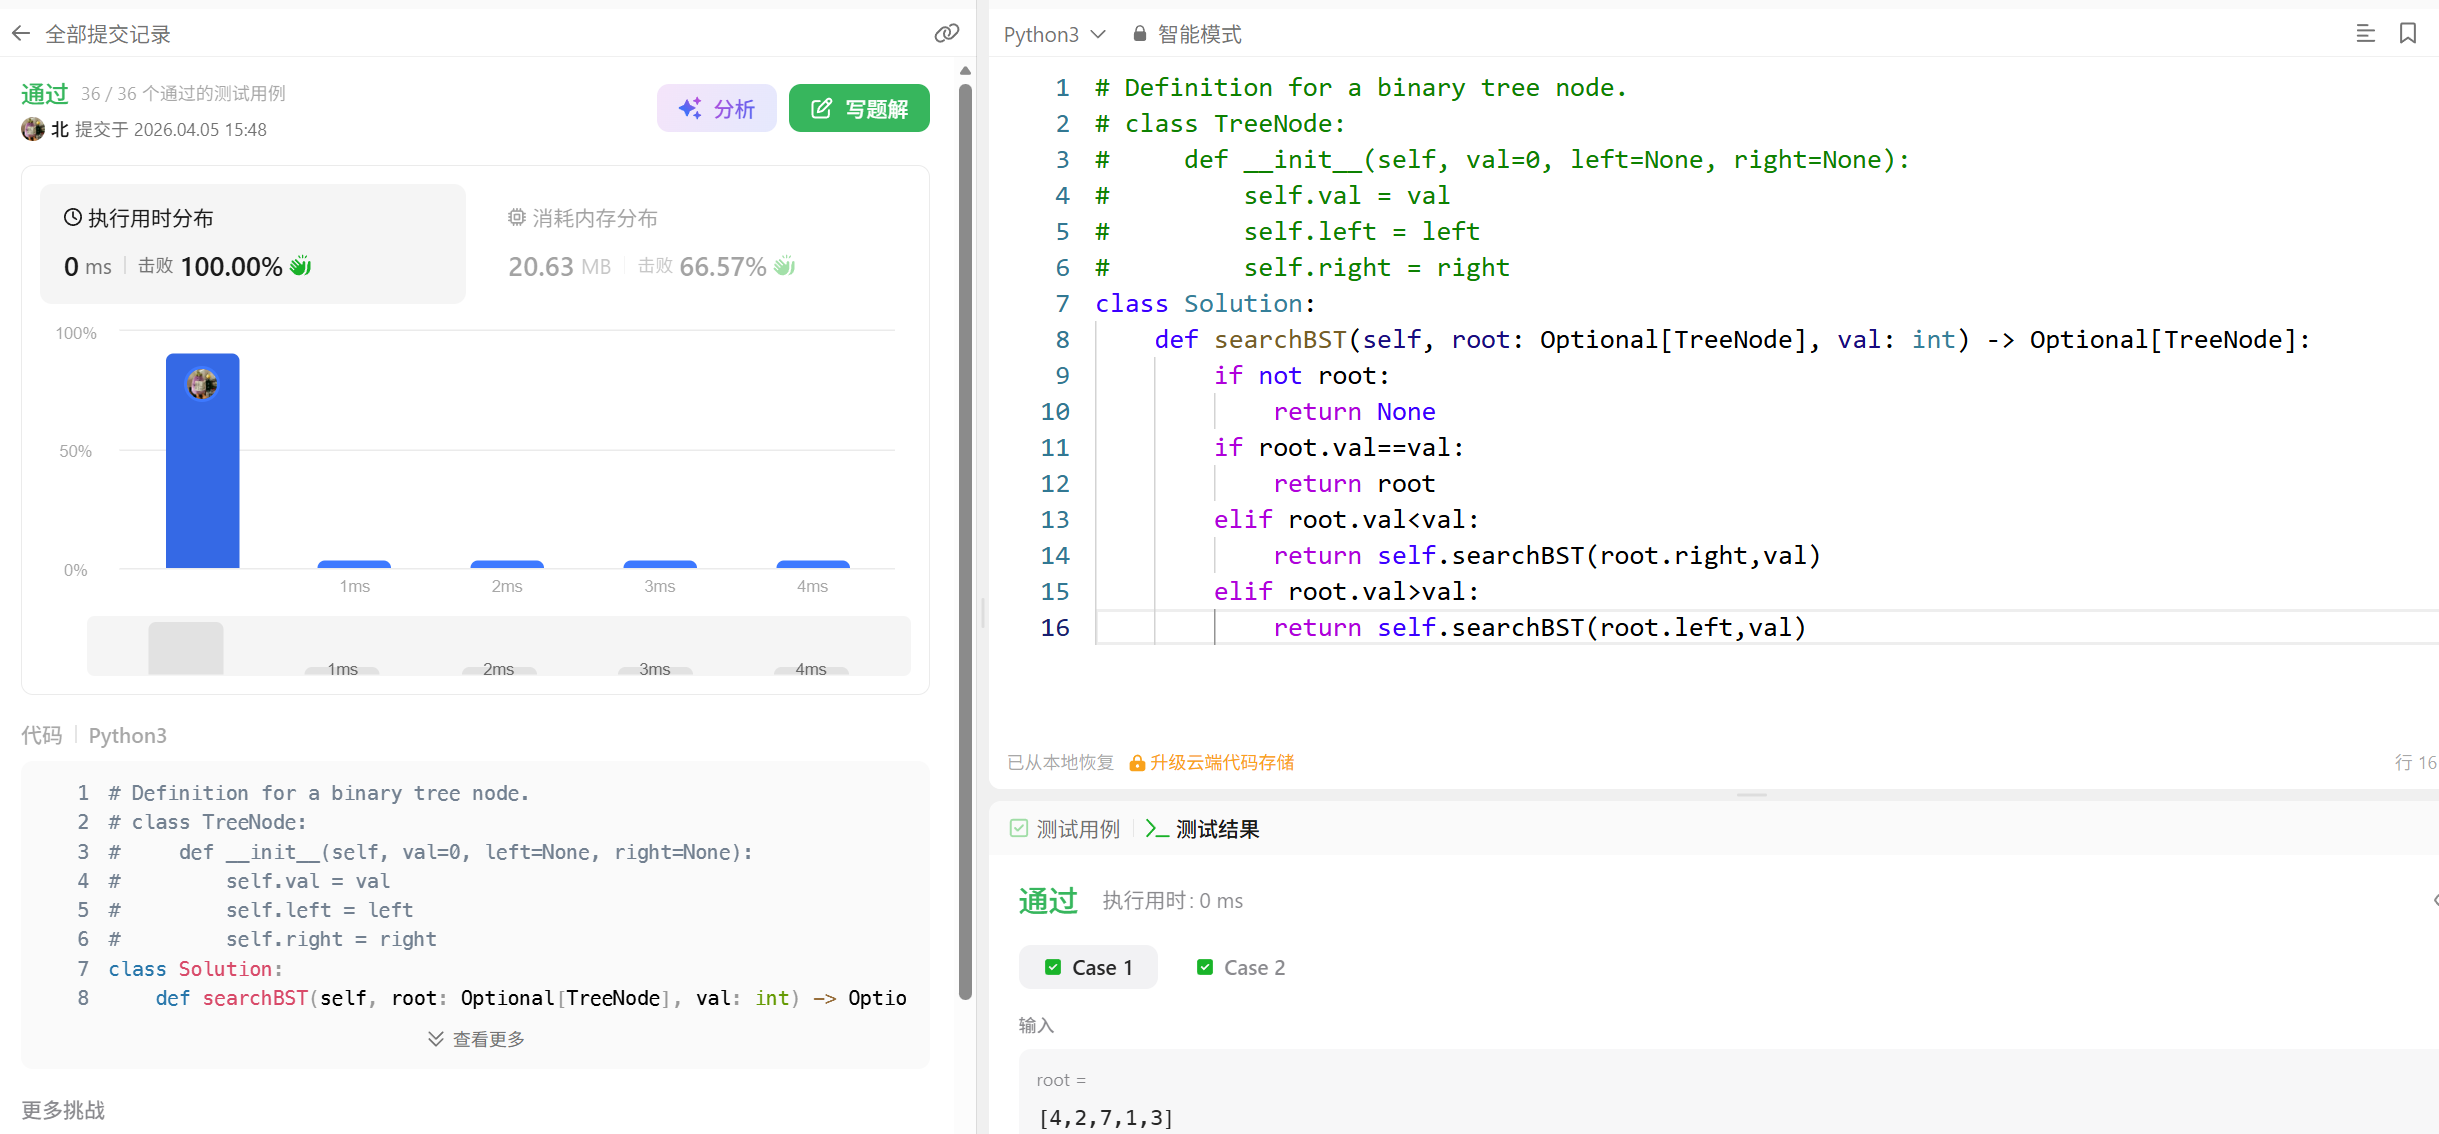Click the format code lines icon
Viewport: 2439px width, 1134px height.
[x=2365, y=34]
